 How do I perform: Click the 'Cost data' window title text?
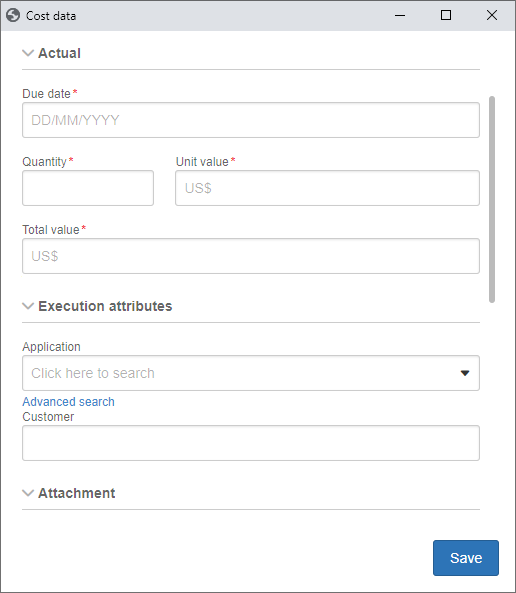(51, 16)
